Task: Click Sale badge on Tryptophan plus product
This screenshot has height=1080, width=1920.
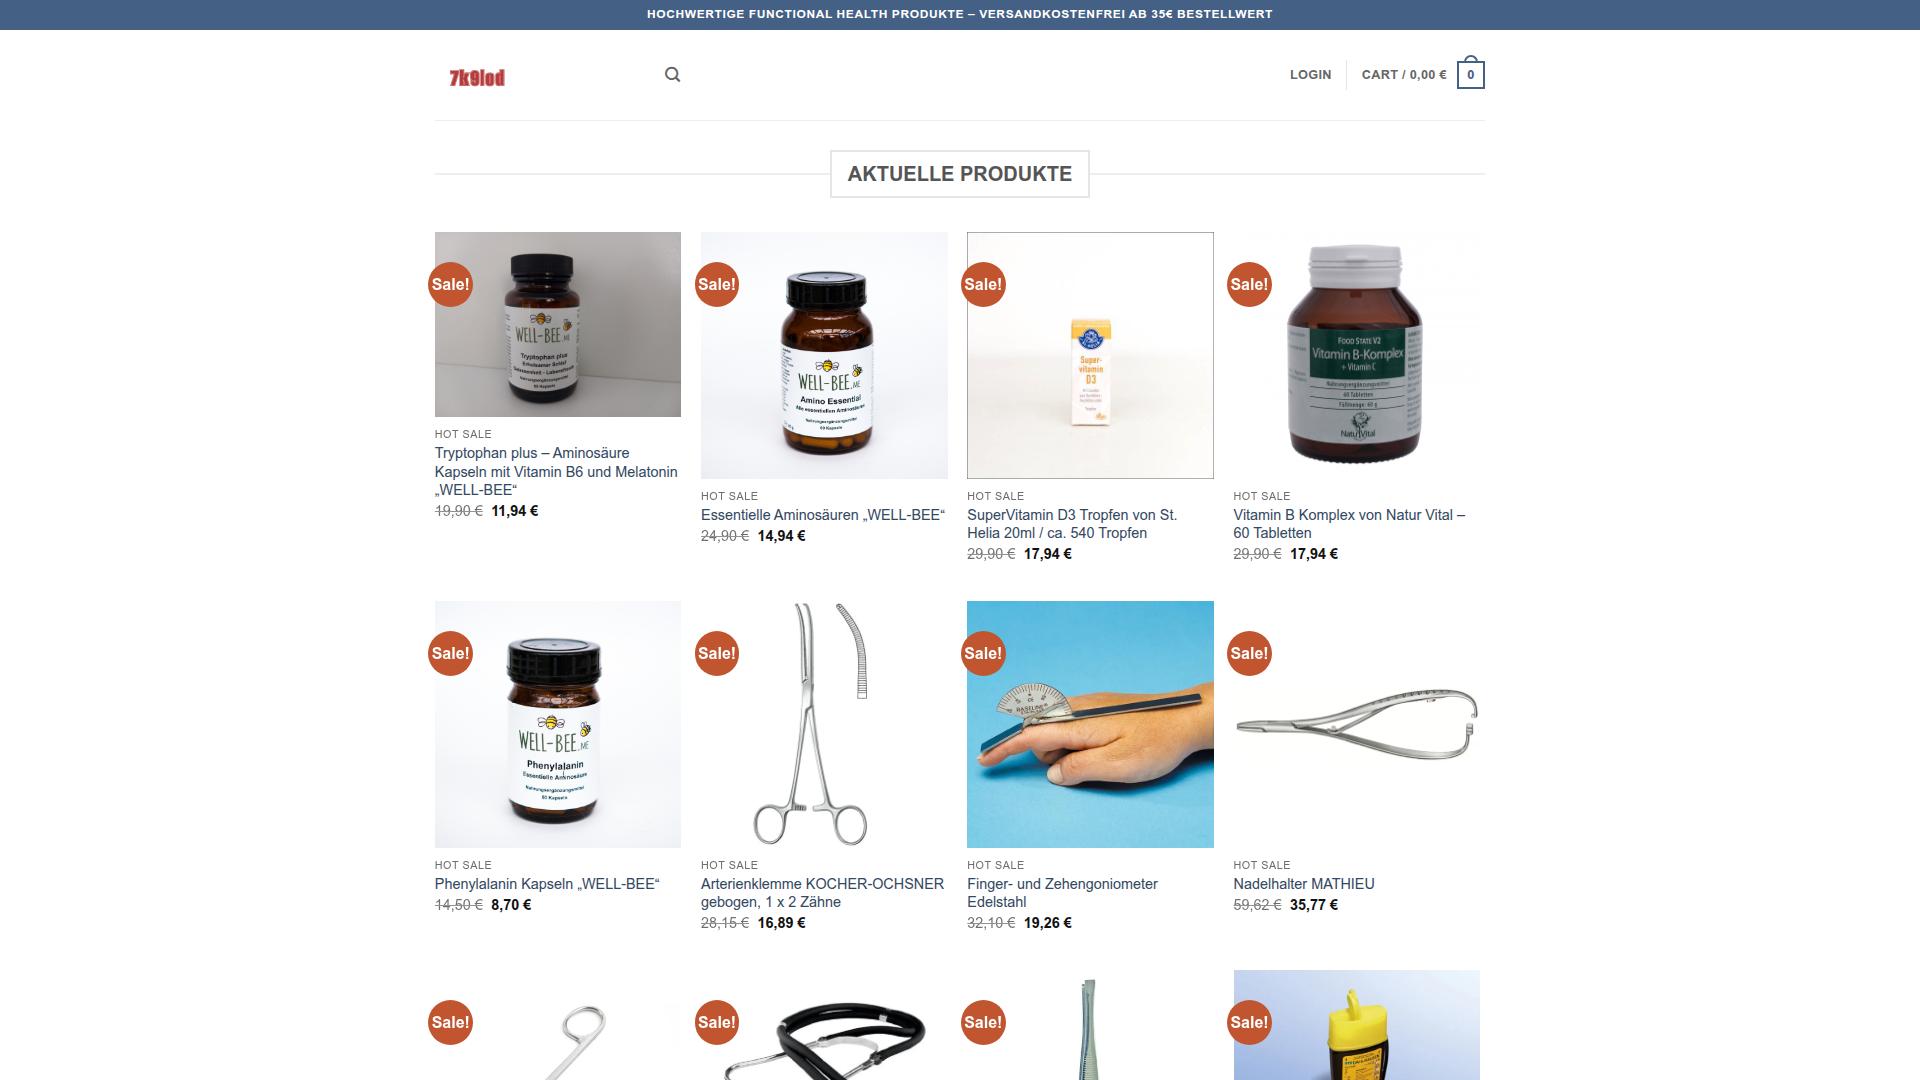Action: click(450, 284)
